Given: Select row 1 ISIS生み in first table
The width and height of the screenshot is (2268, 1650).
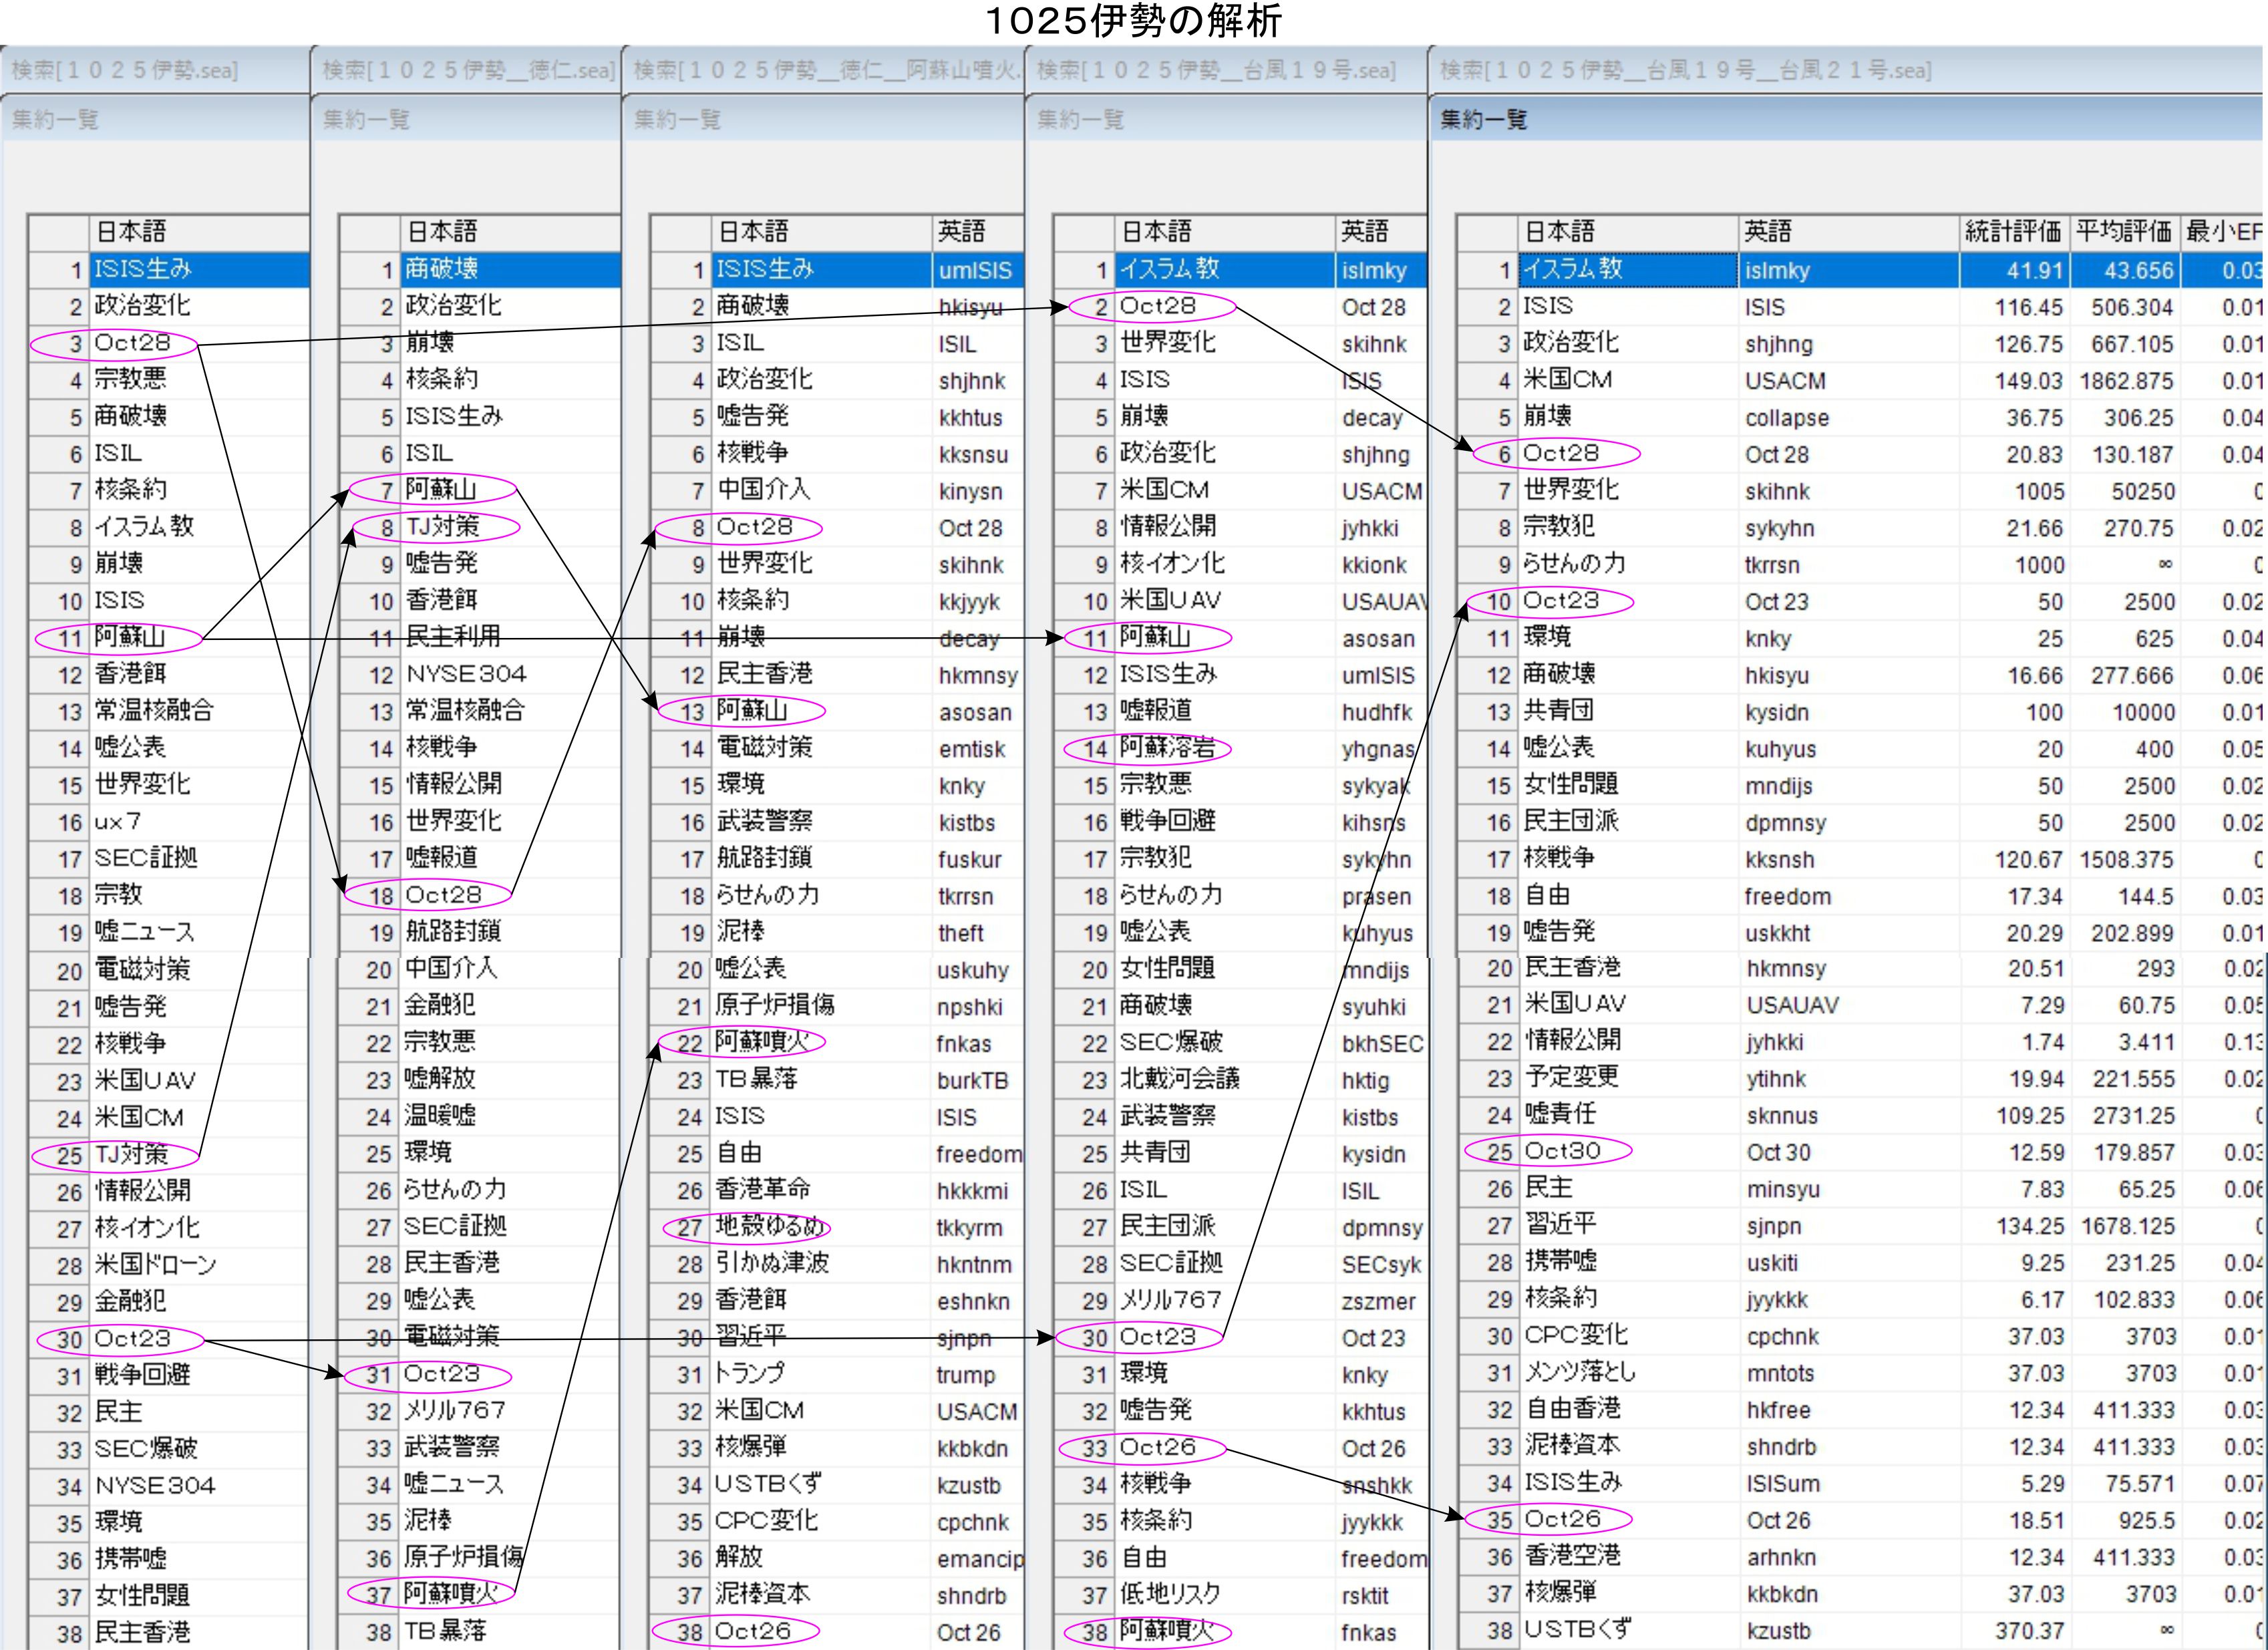Looking at the screenshot, I should (x=143, y=269).
